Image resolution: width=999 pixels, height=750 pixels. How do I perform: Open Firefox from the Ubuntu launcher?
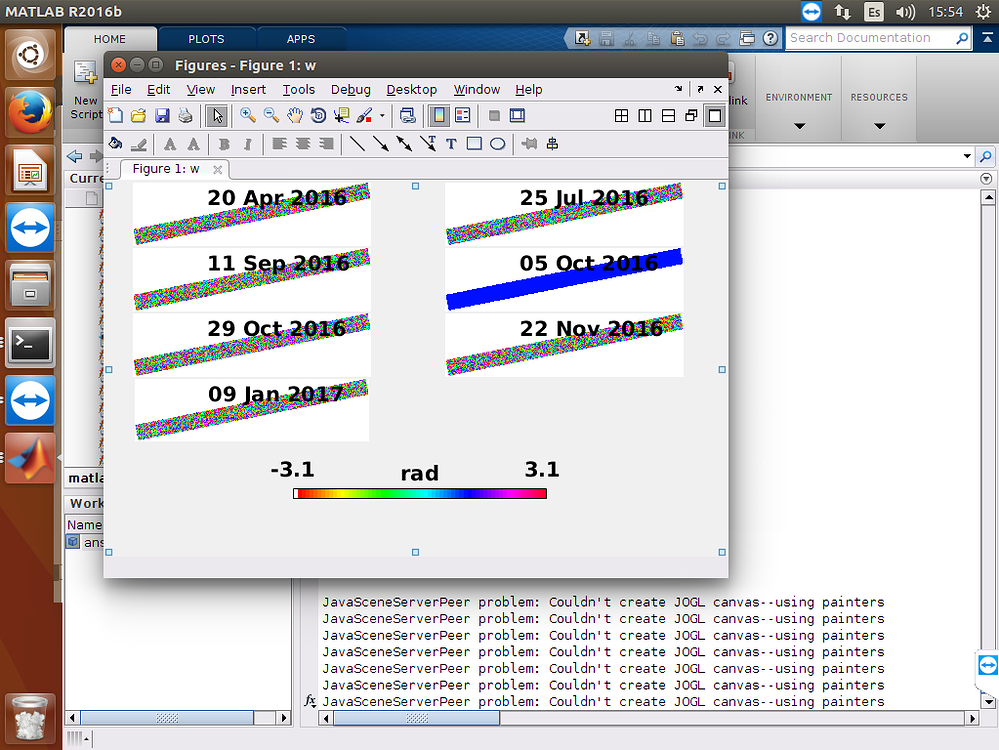click(x=30, y=112)
